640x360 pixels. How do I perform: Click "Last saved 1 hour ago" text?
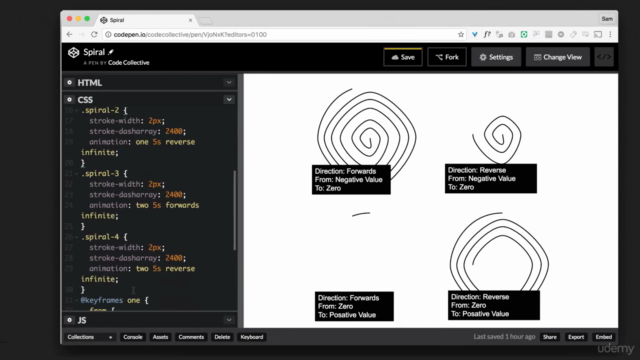pyautogui.click(x=504, y=337)
